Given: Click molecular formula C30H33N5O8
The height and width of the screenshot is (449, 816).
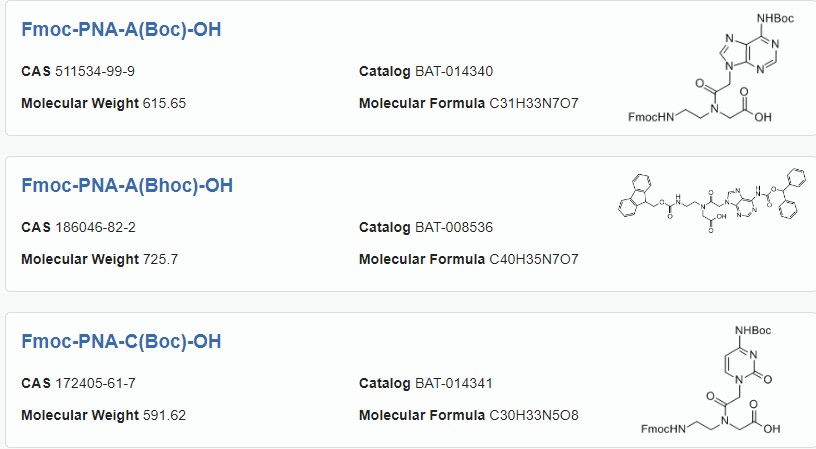Looking at the screenshot, I should pos(534,415).
